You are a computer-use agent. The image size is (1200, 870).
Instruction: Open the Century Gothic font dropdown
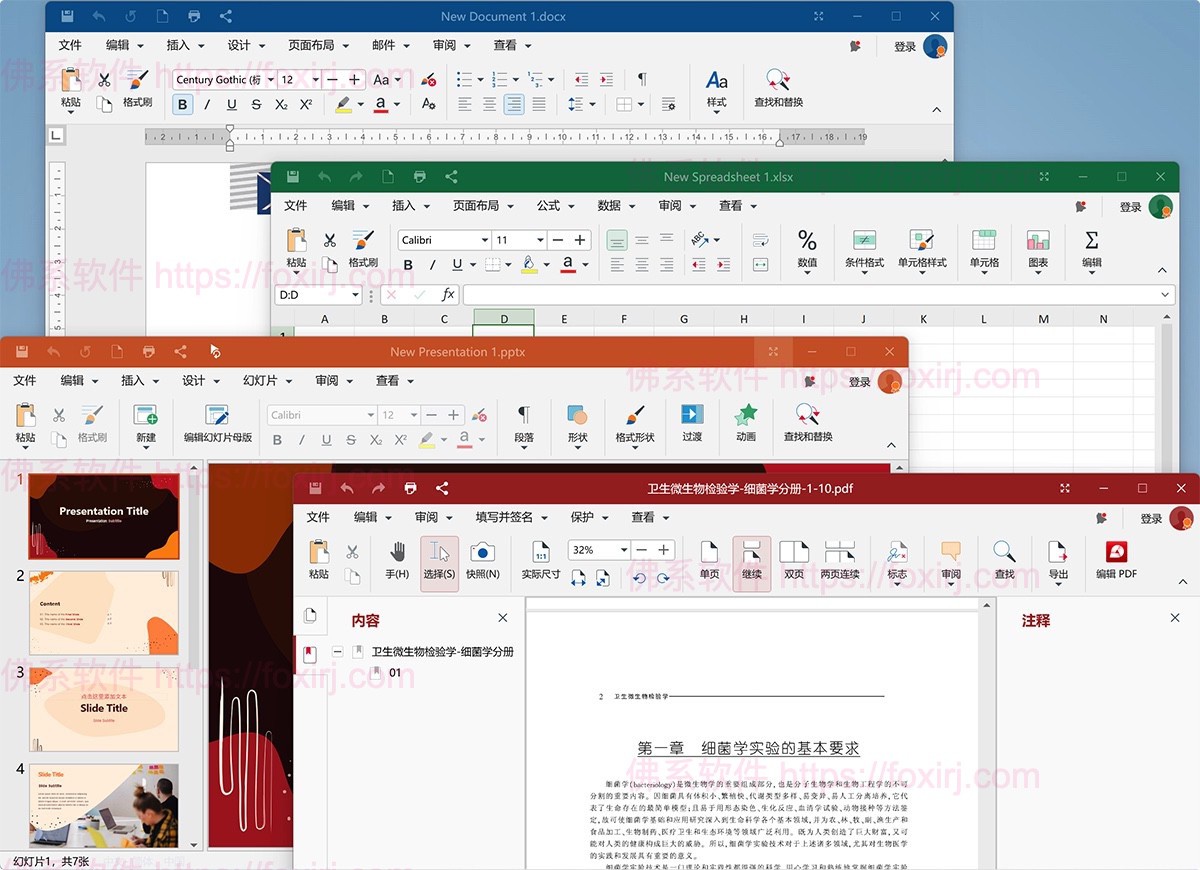tap(272, 79)
